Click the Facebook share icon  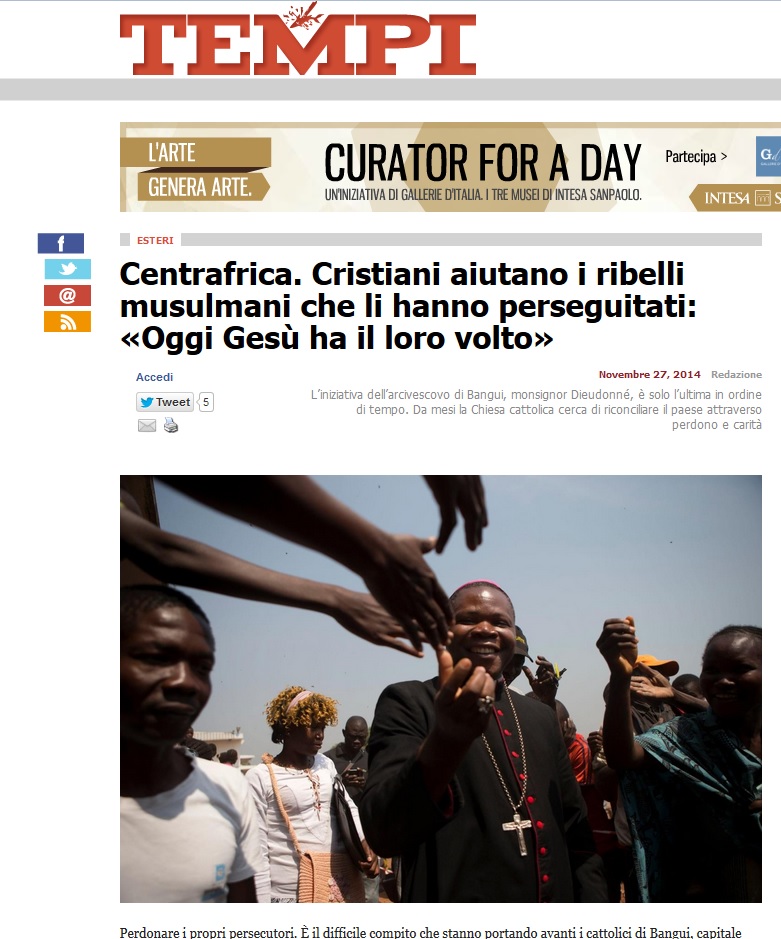pos(60,243)
